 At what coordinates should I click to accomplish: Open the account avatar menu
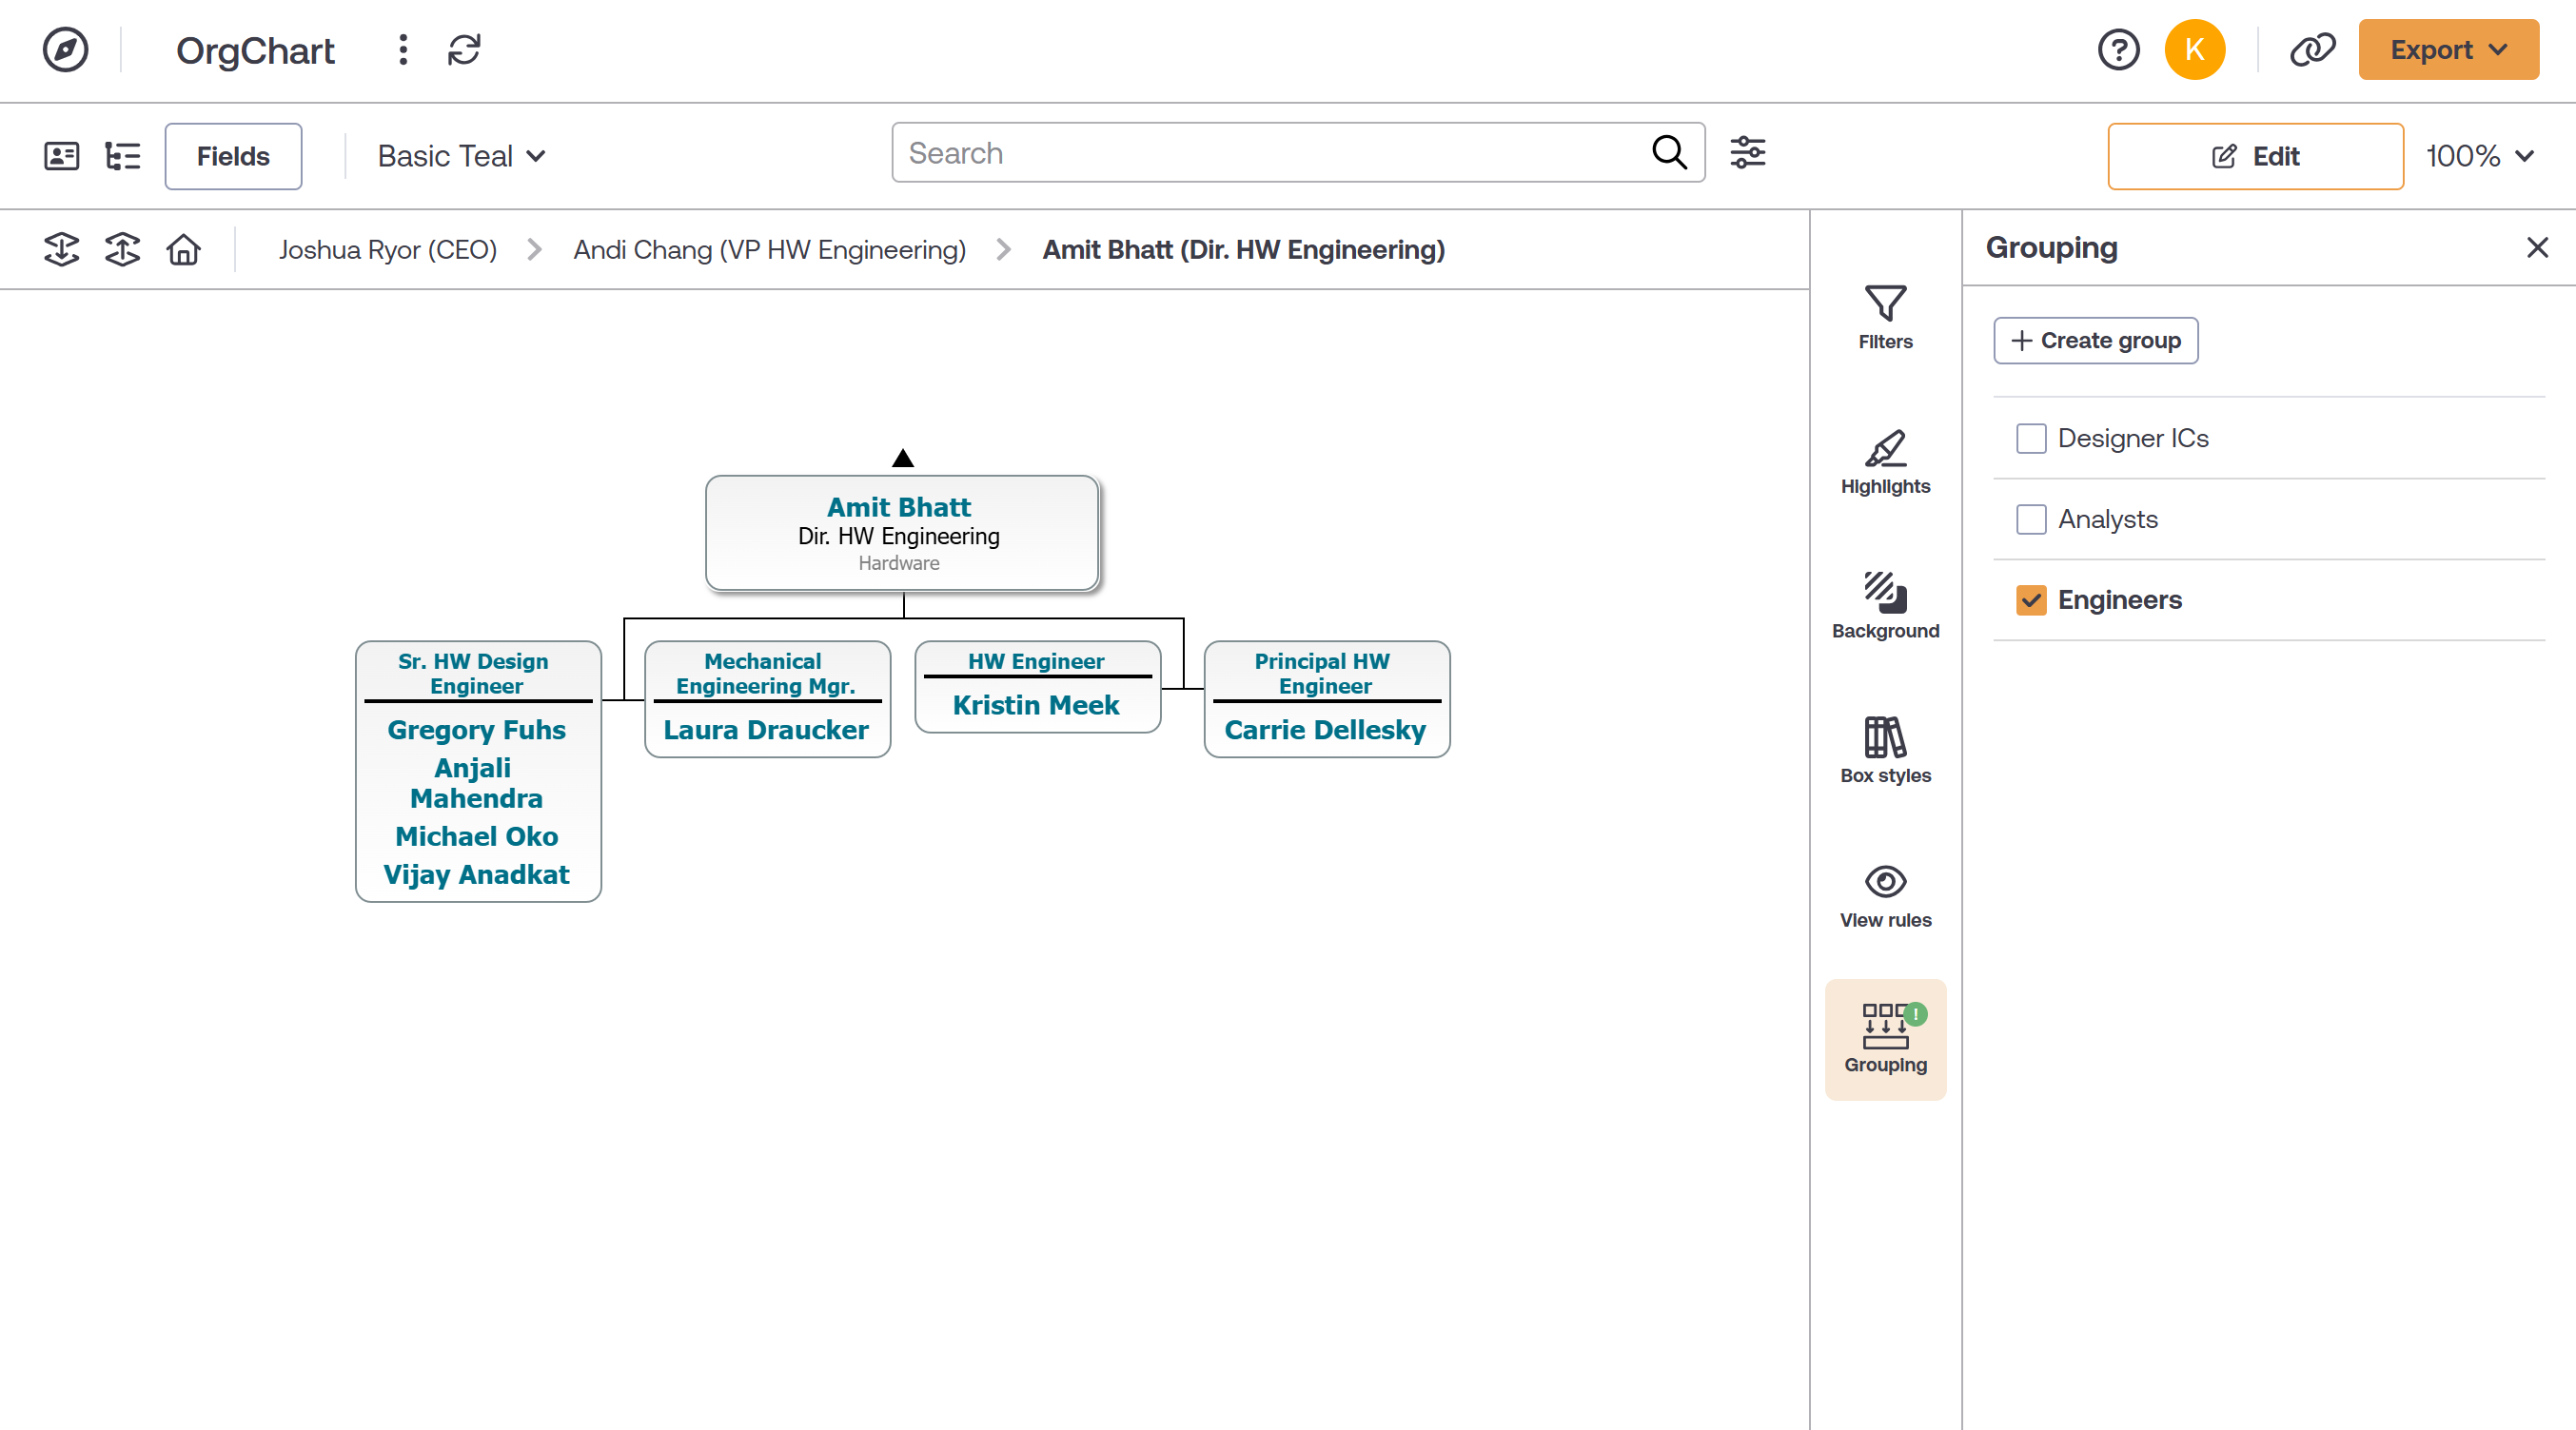(2196, 49)
